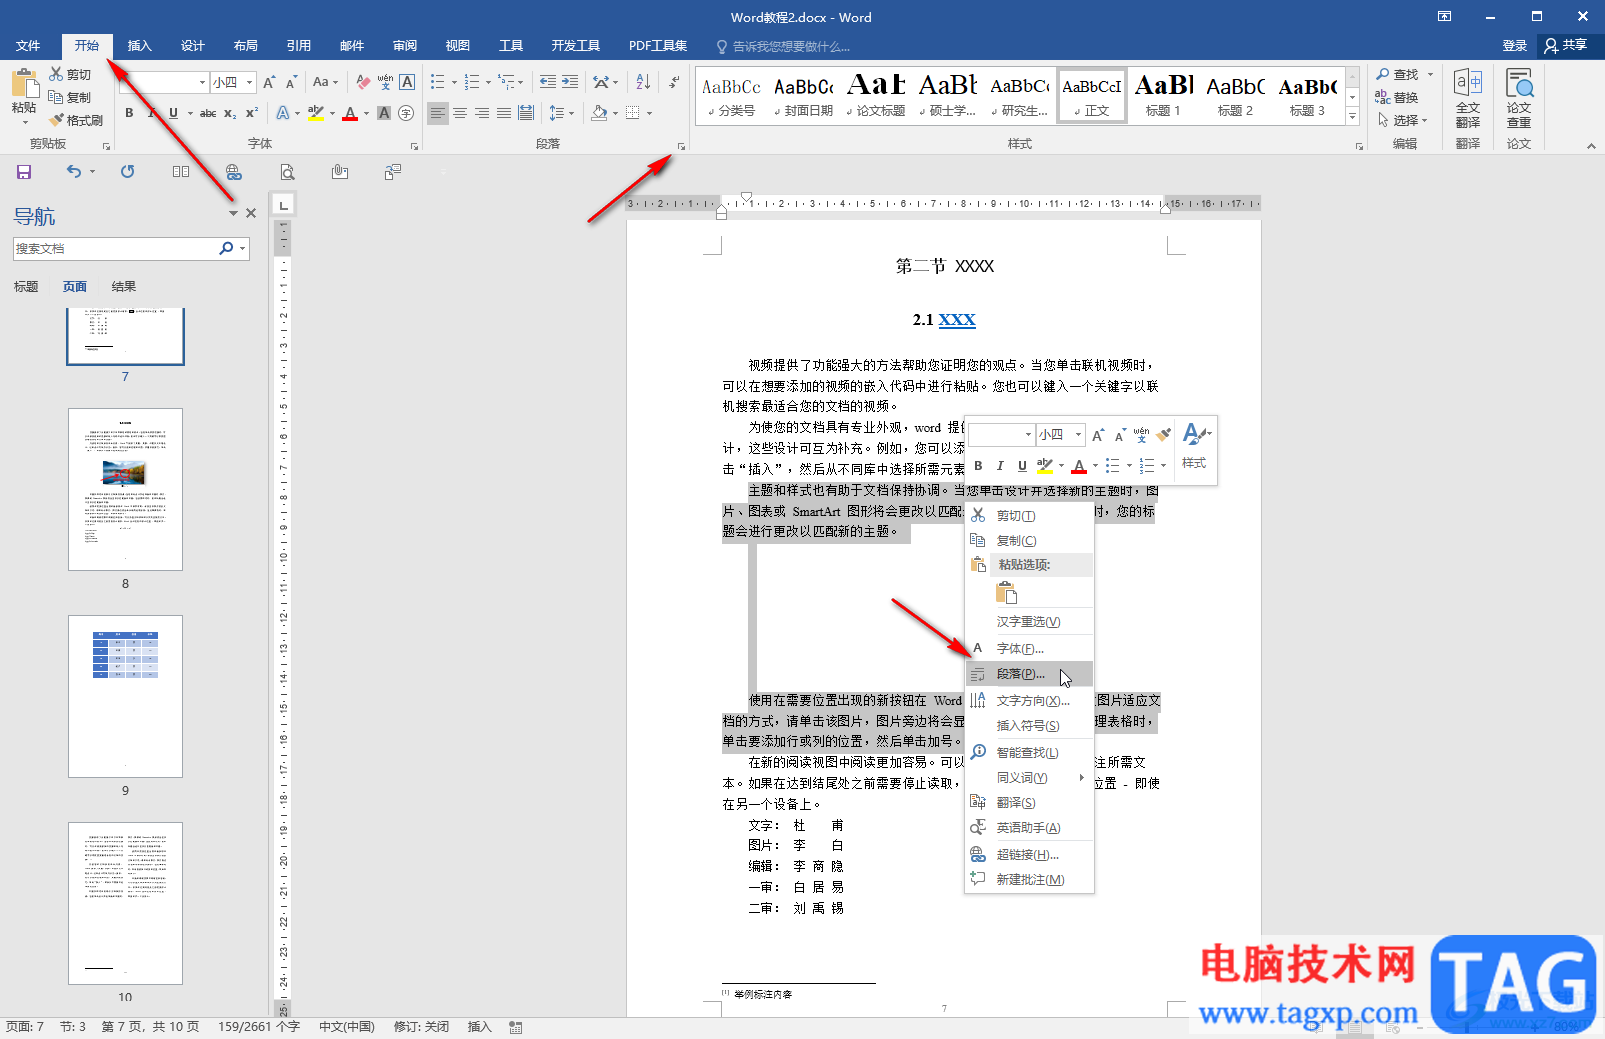This screenshot has width=1605, height=1039.
Task: Toggle character shading A button
Action: pyautogui.click(x=384, y=113)
